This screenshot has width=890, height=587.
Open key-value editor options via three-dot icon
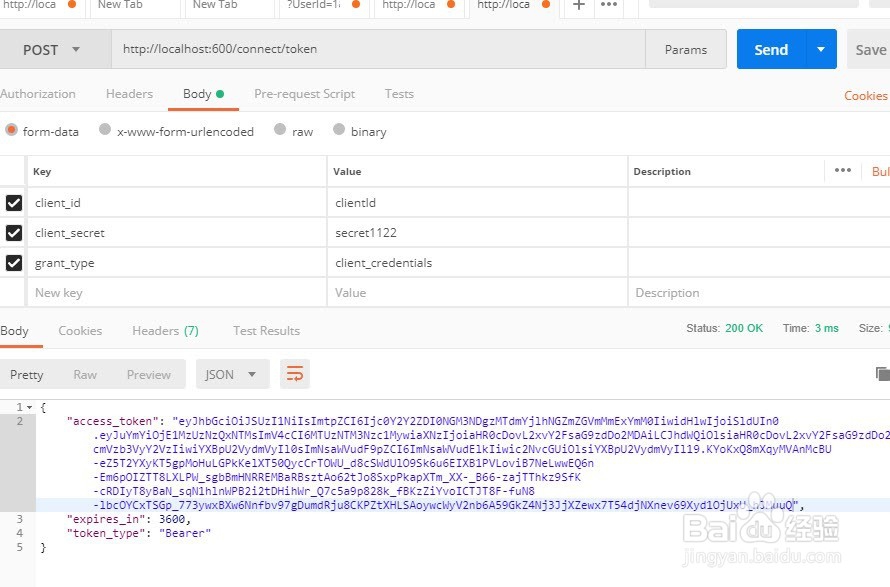click(x=843, y=171)
